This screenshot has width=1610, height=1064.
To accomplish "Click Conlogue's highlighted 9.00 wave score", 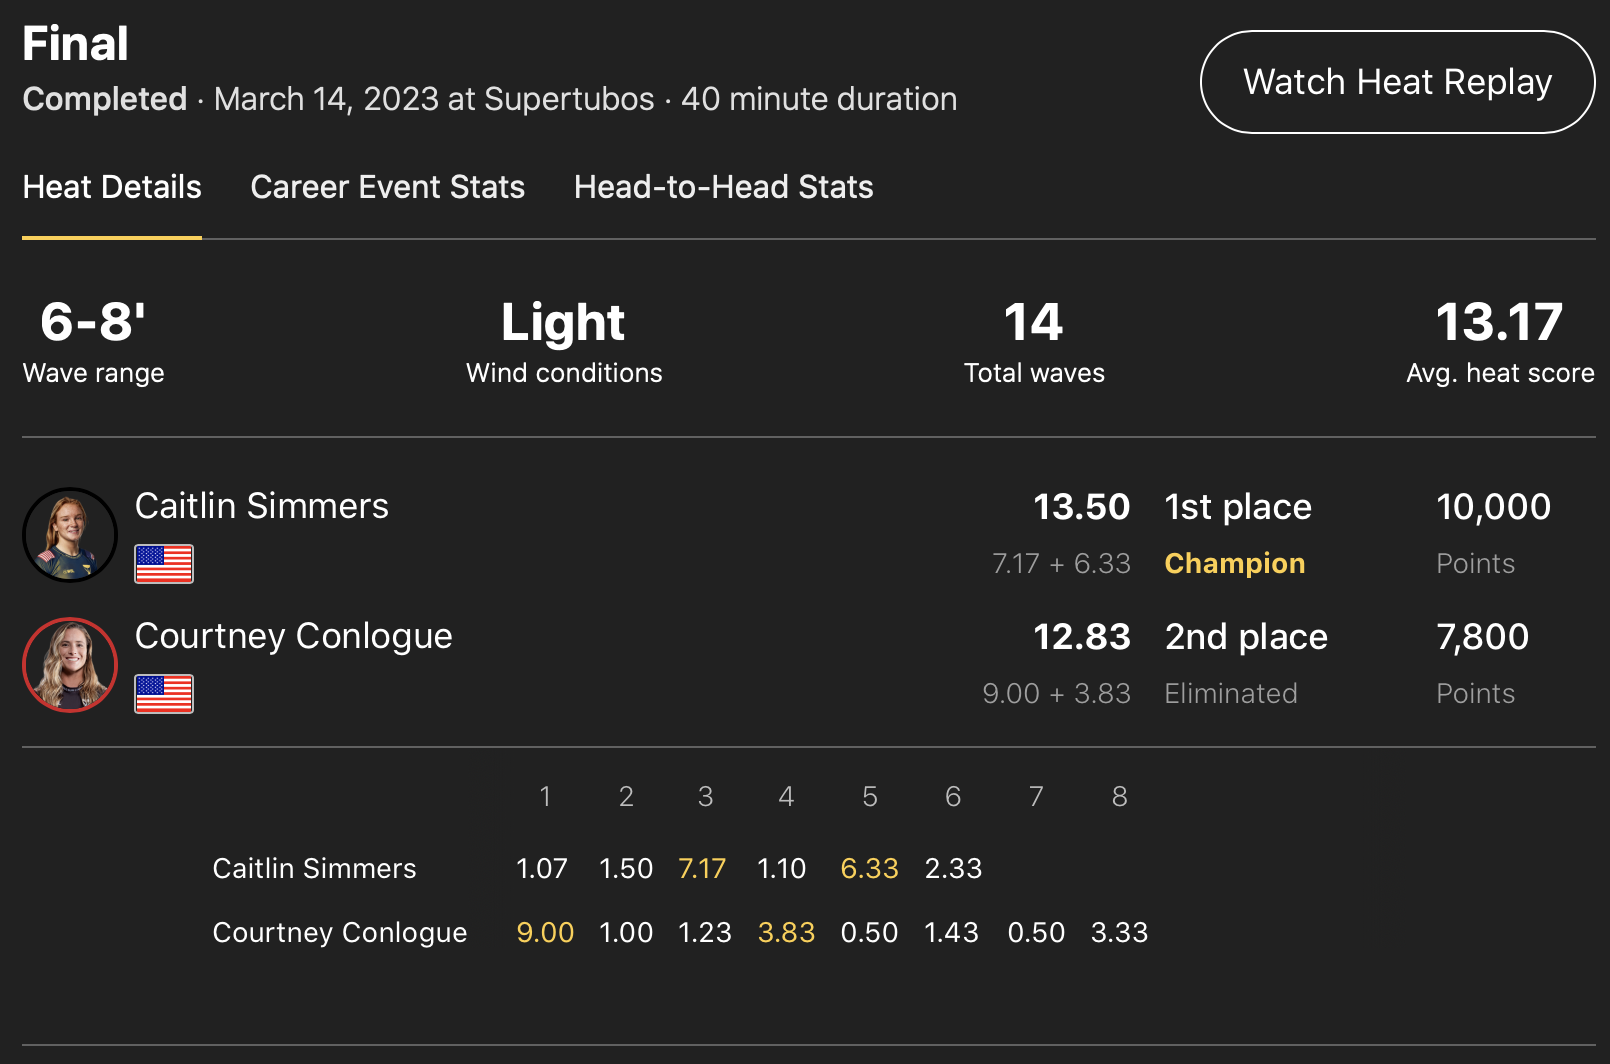I will 545,932.
